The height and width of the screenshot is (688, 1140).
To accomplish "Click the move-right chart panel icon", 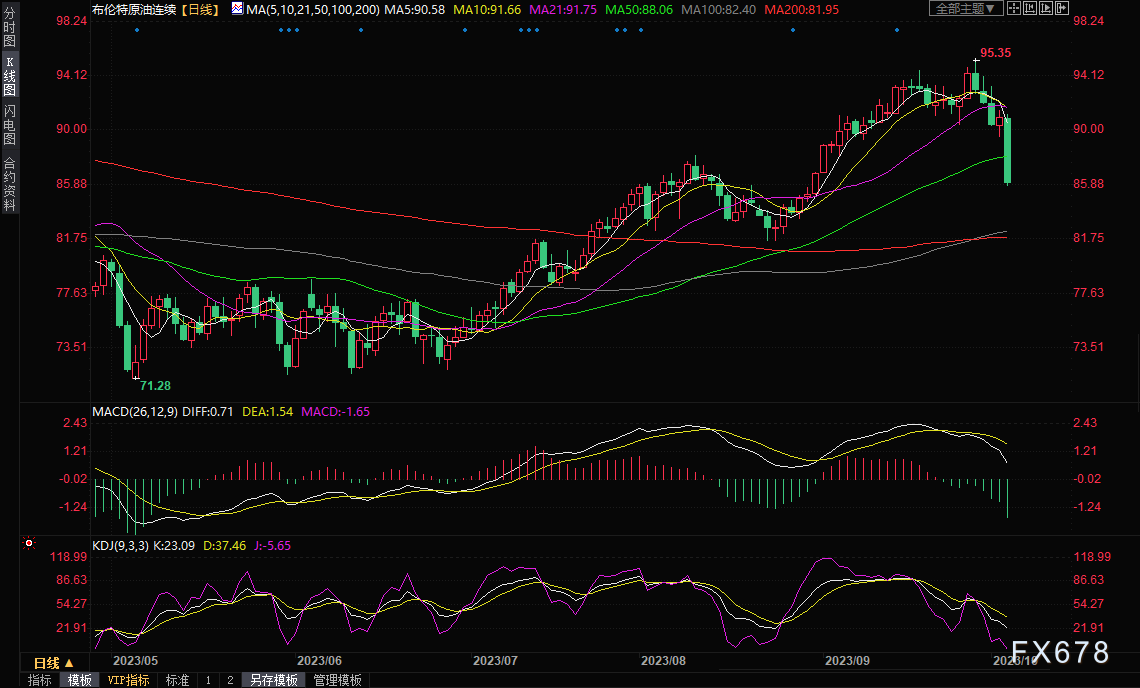I will 1062,8.
